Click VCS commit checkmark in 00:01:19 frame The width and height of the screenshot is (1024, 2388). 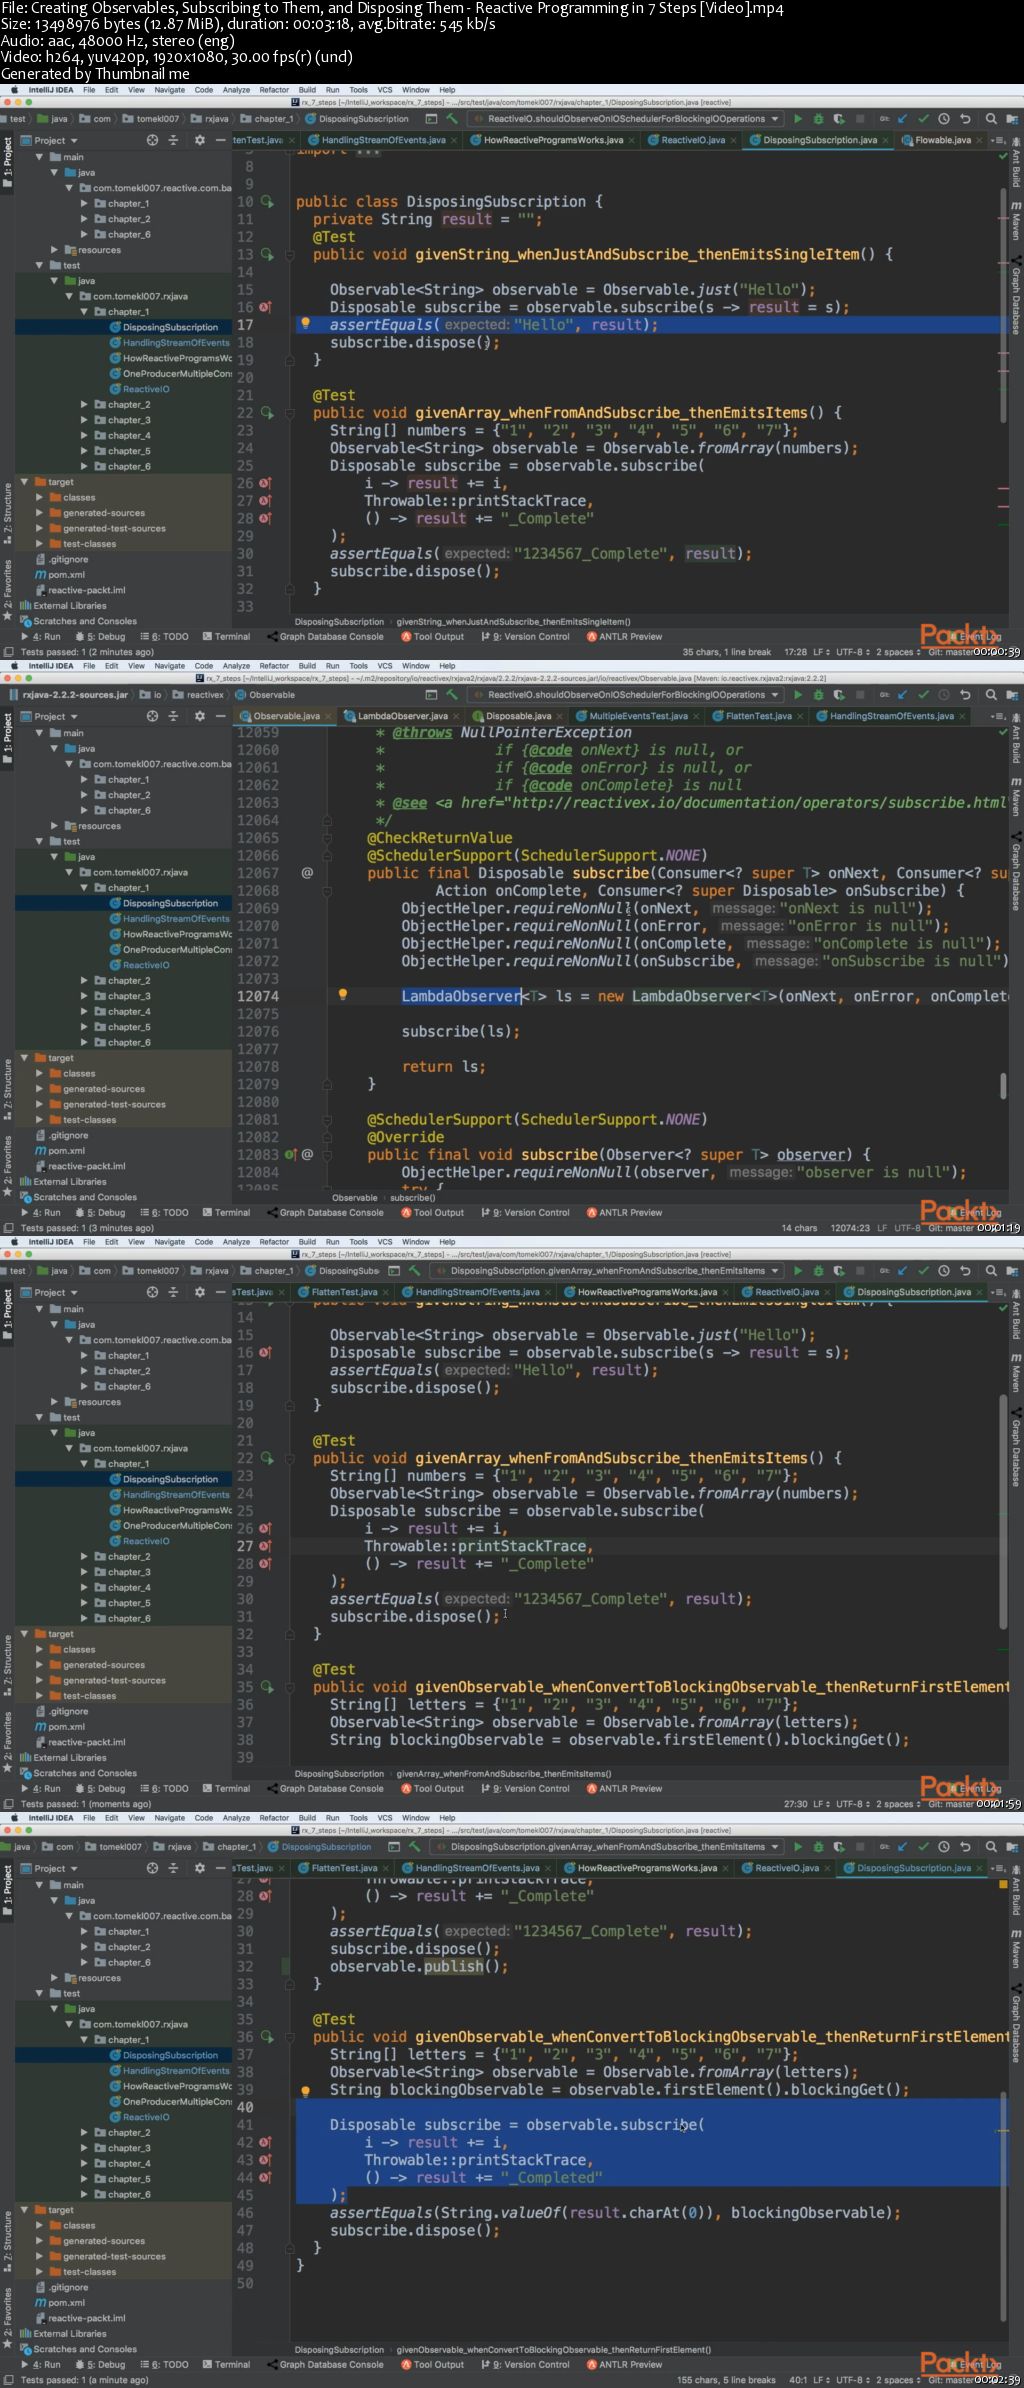tap(923, 695)
